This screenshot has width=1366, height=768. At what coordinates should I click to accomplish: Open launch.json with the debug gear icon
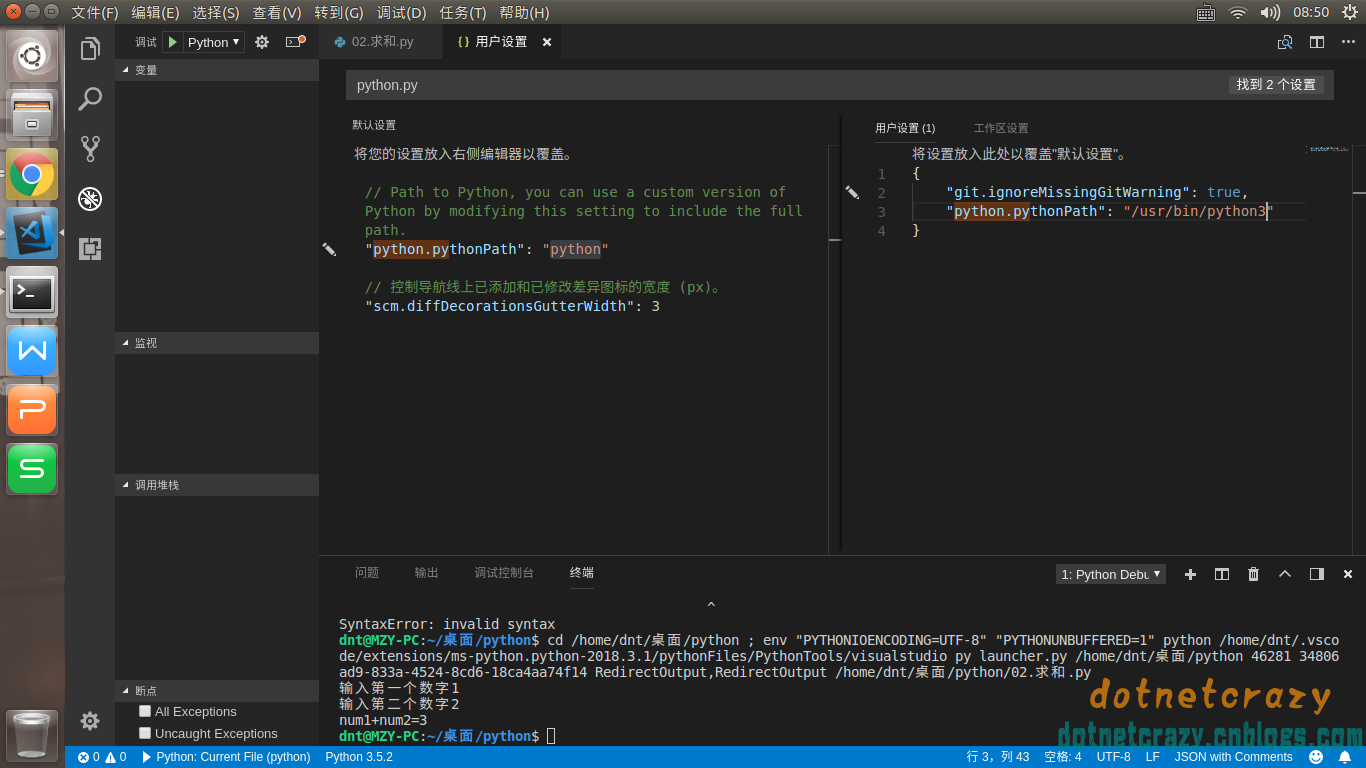point(262,42)
